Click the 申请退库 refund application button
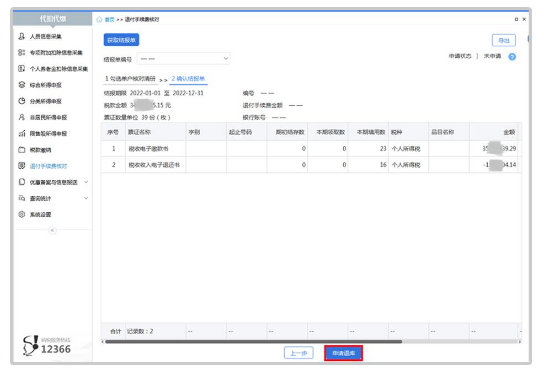 click(343, 353)
